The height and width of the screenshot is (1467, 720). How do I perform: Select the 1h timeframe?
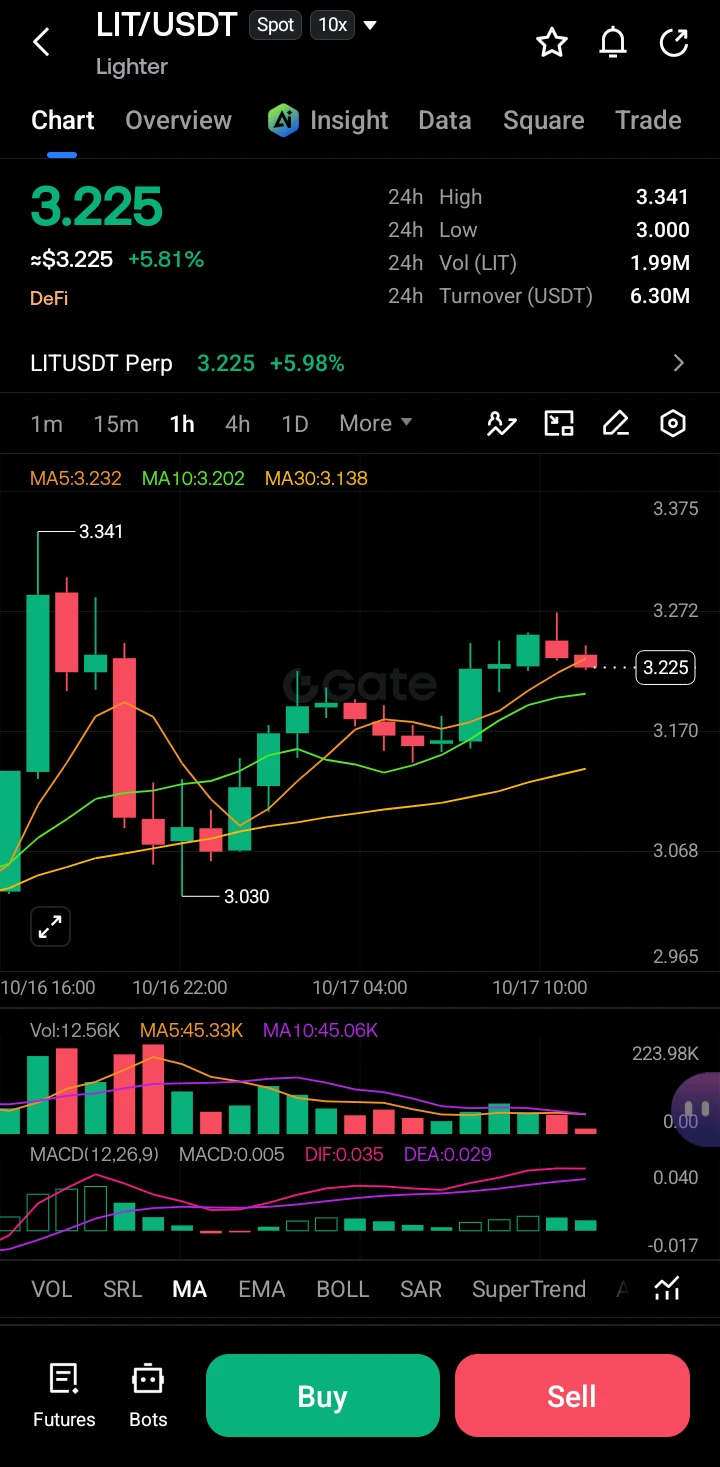pos(182,424)
